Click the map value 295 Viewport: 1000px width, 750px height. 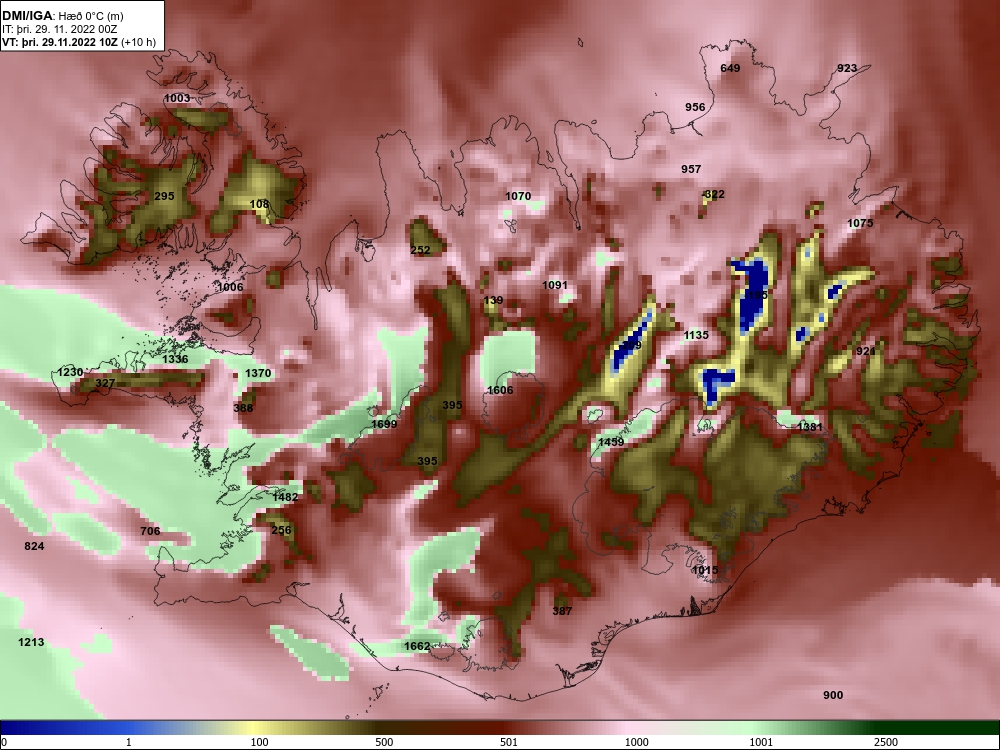(x=165, y=196)
